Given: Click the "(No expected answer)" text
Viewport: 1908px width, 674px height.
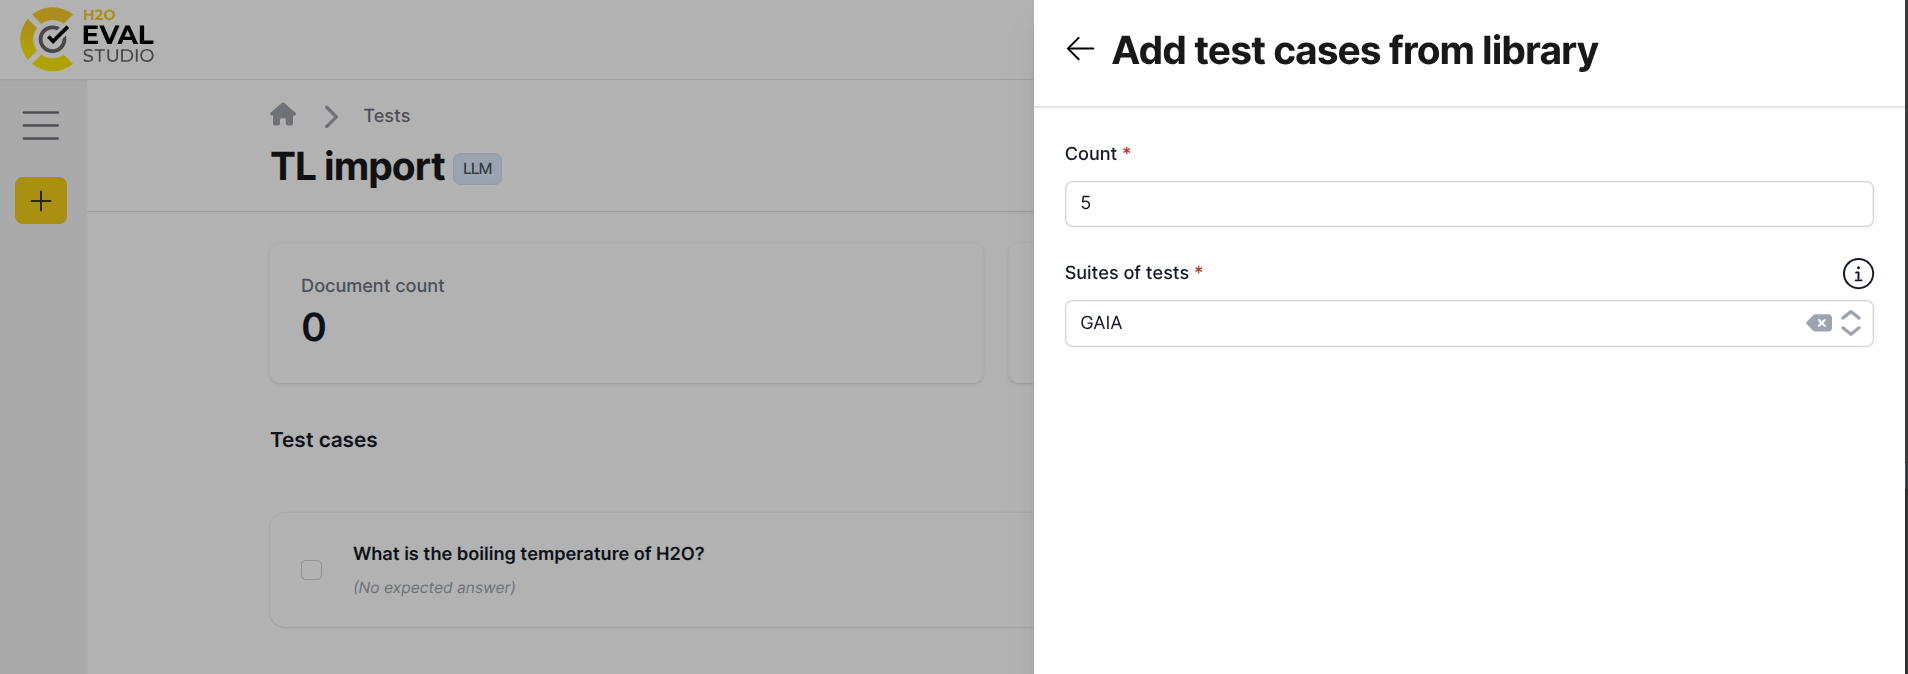Looking at the screenshot, I should click(x=434, y=588).
